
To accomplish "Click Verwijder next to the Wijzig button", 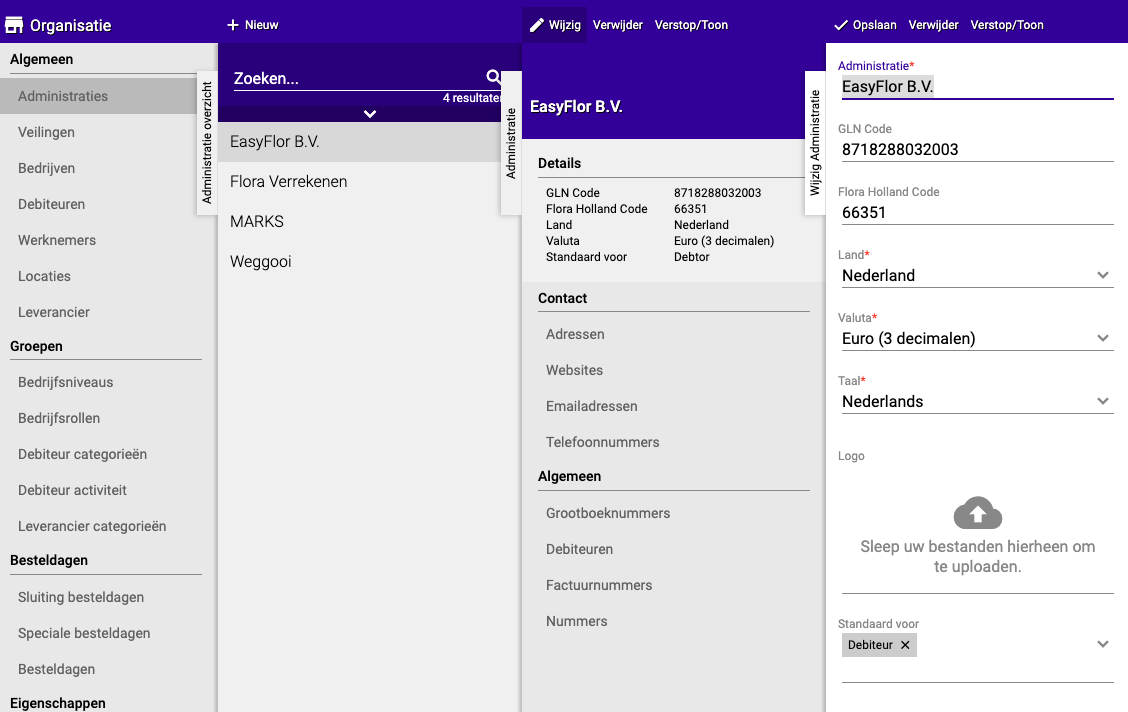I will tap(618, 25).
